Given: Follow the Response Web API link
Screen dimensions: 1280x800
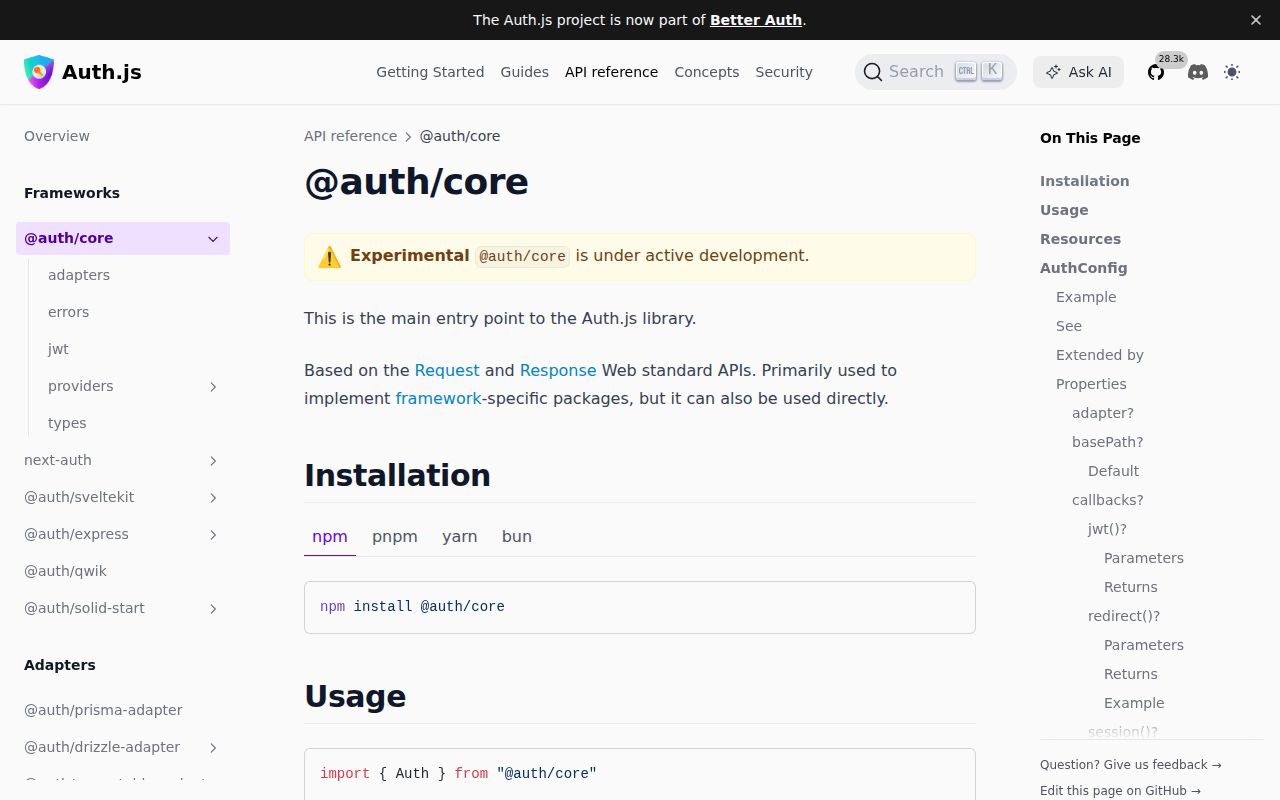Looking at the screenshot, I should point(558,370).
